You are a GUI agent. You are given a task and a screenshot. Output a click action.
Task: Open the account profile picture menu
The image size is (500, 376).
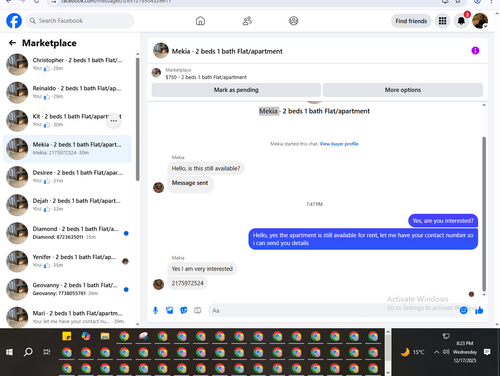click(480, 21)
